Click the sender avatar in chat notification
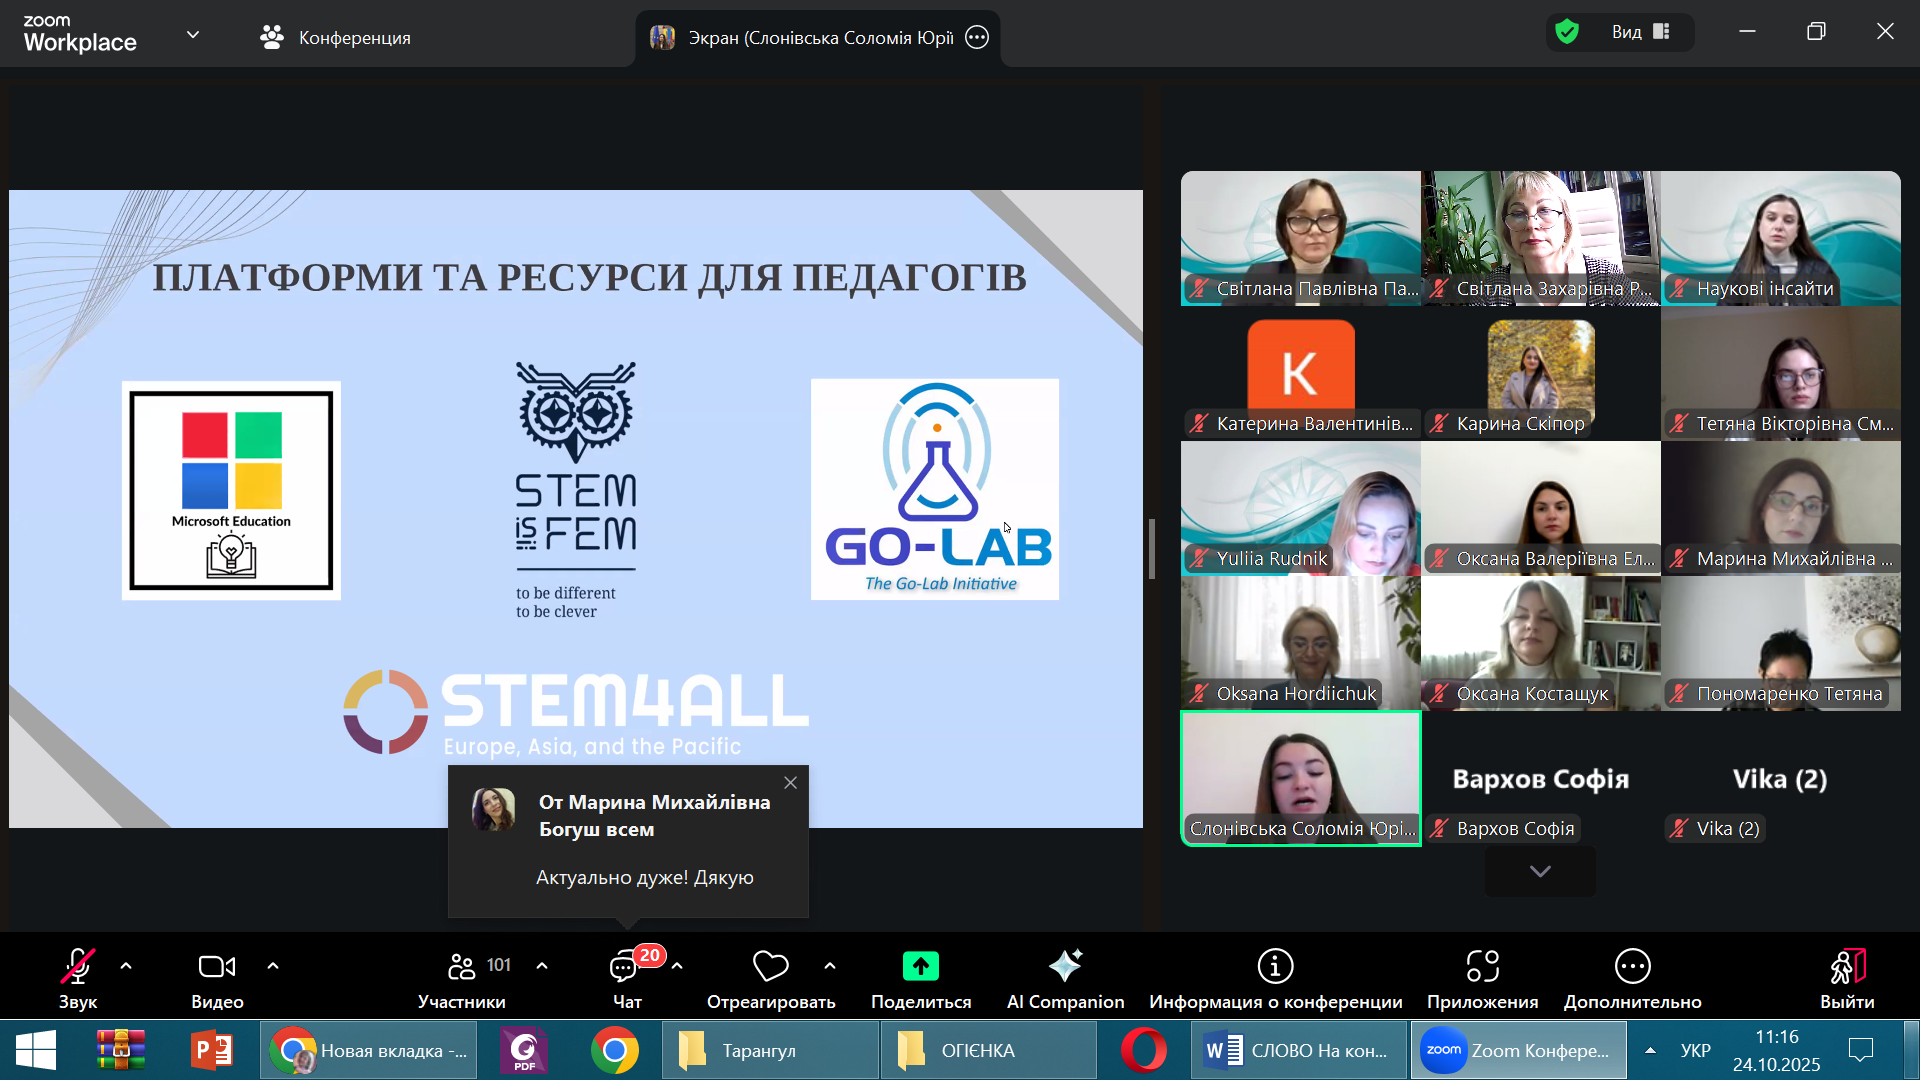This screenshot has width=1920, height=1080. [494, 809]
